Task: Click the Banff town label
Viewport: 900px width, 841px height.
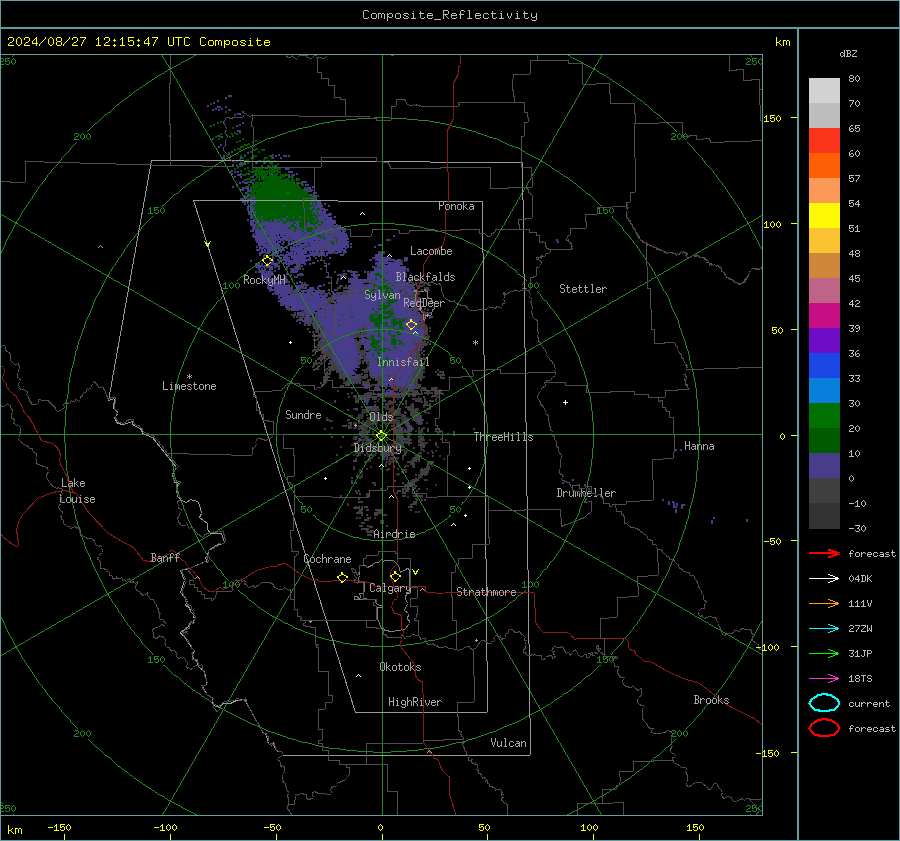Action: [x=165, y=557]
